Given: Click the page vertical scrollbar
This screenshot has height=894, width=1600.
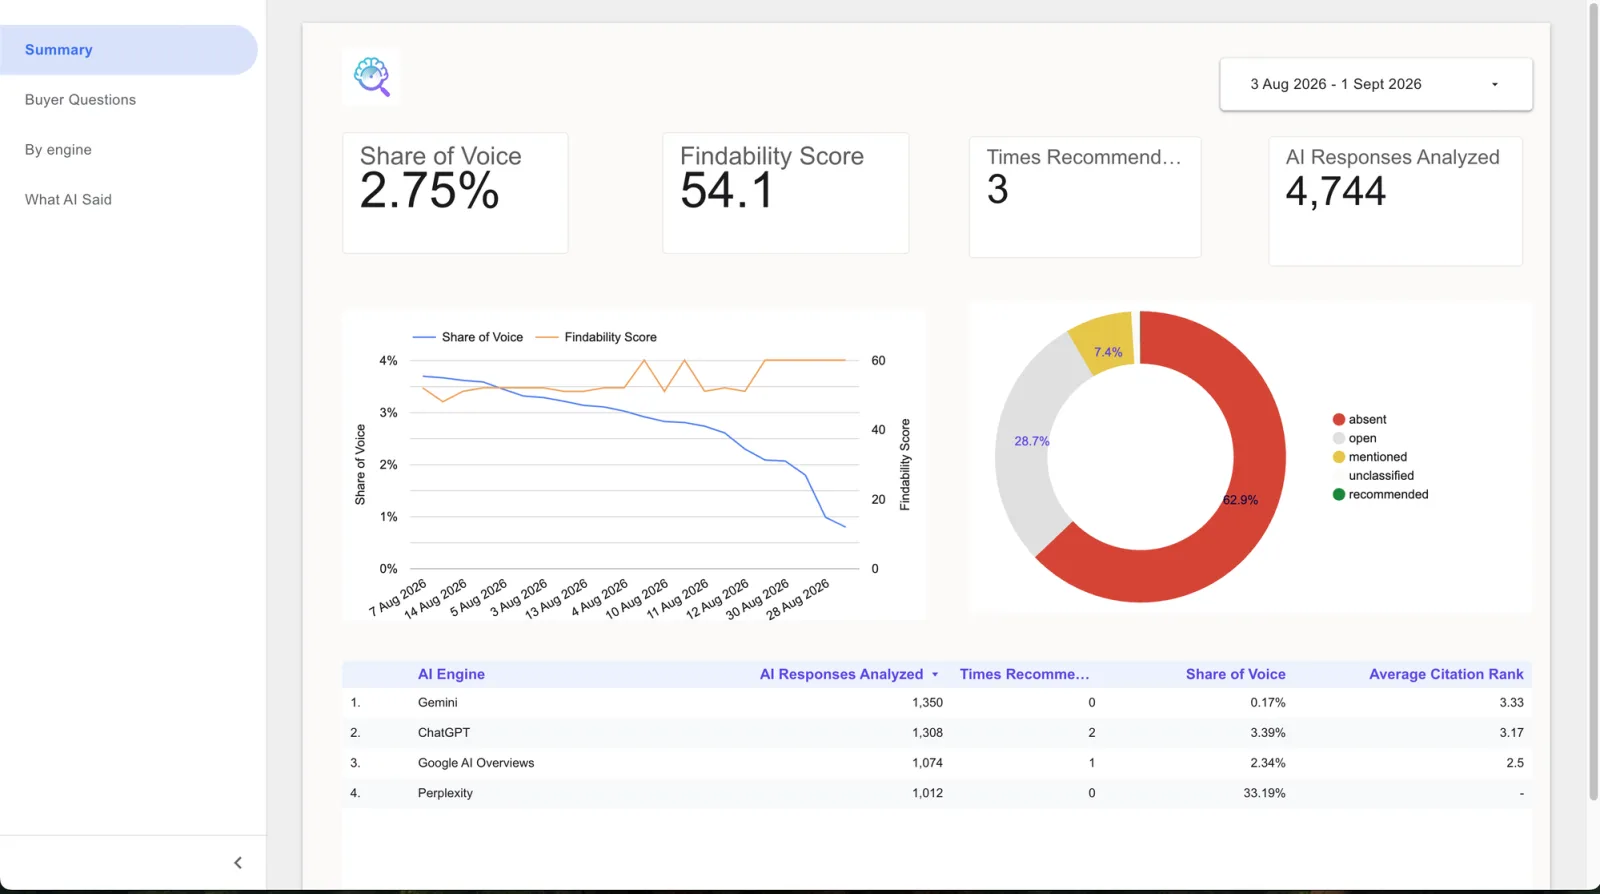Looking at the screenshot, I should click(x=1594, y=402).
